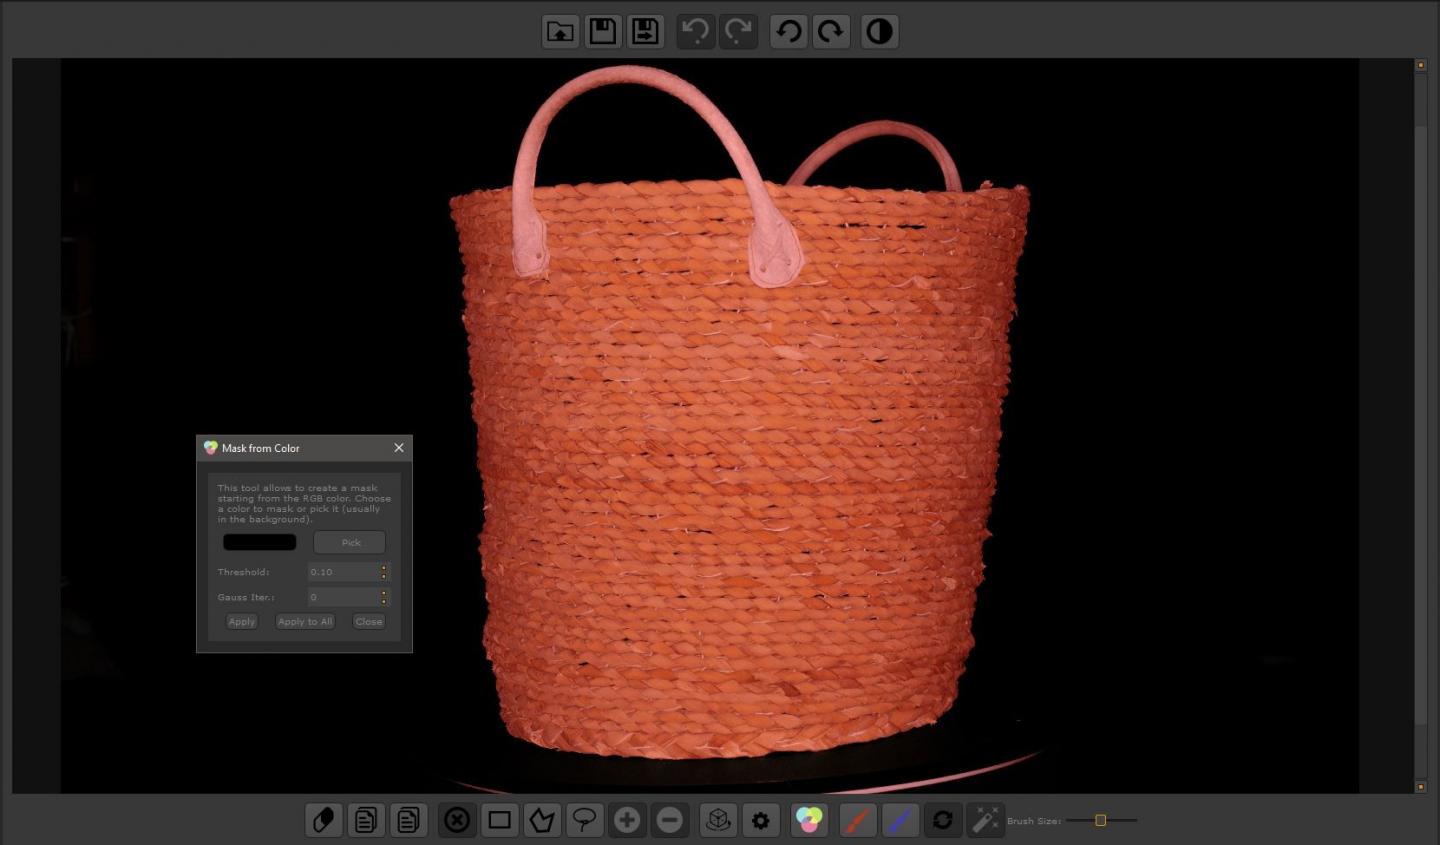Screen dimensions: 1440x845
Task: Click the save and export icon
Action: pyautogui.click(x=645, y=31)
